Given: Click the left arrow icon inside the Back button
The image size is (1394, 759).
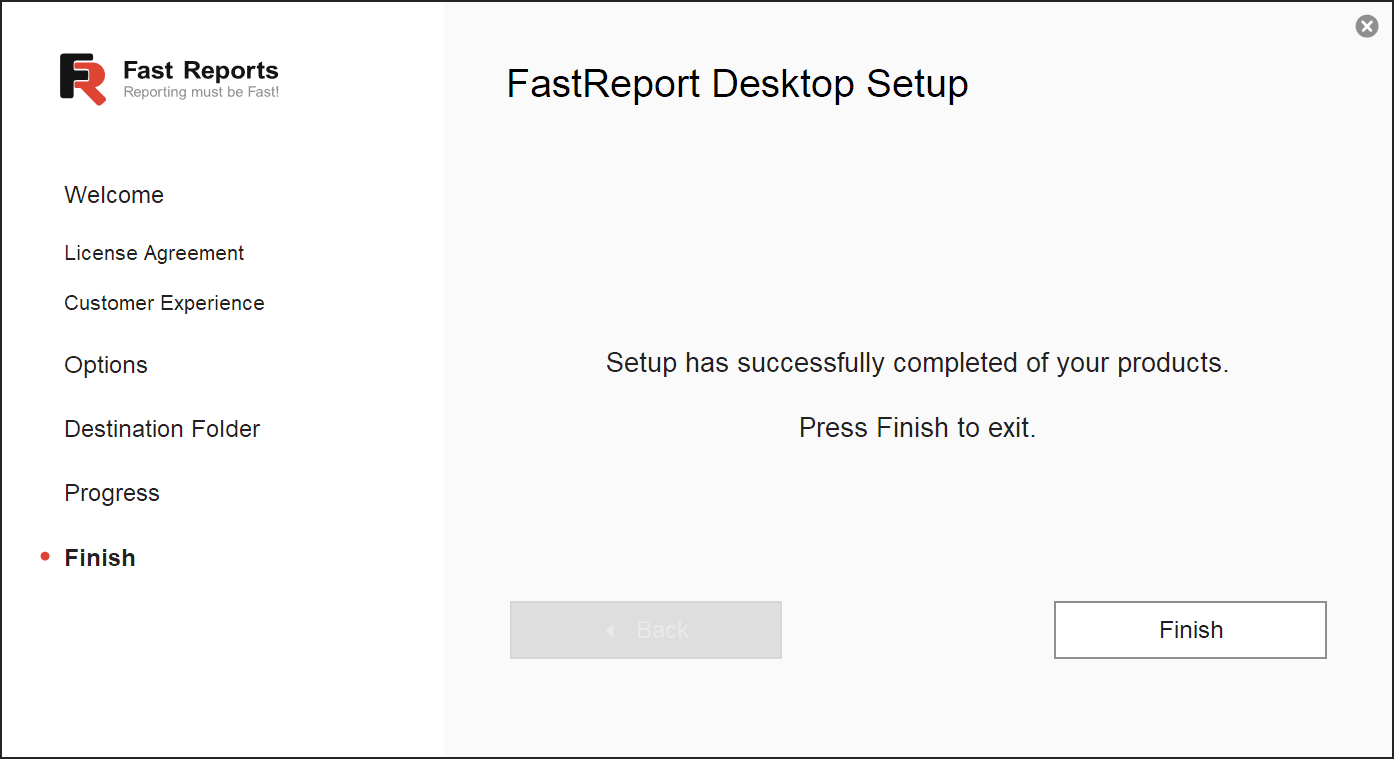Looking at the screenshot, I should (610, 630).
